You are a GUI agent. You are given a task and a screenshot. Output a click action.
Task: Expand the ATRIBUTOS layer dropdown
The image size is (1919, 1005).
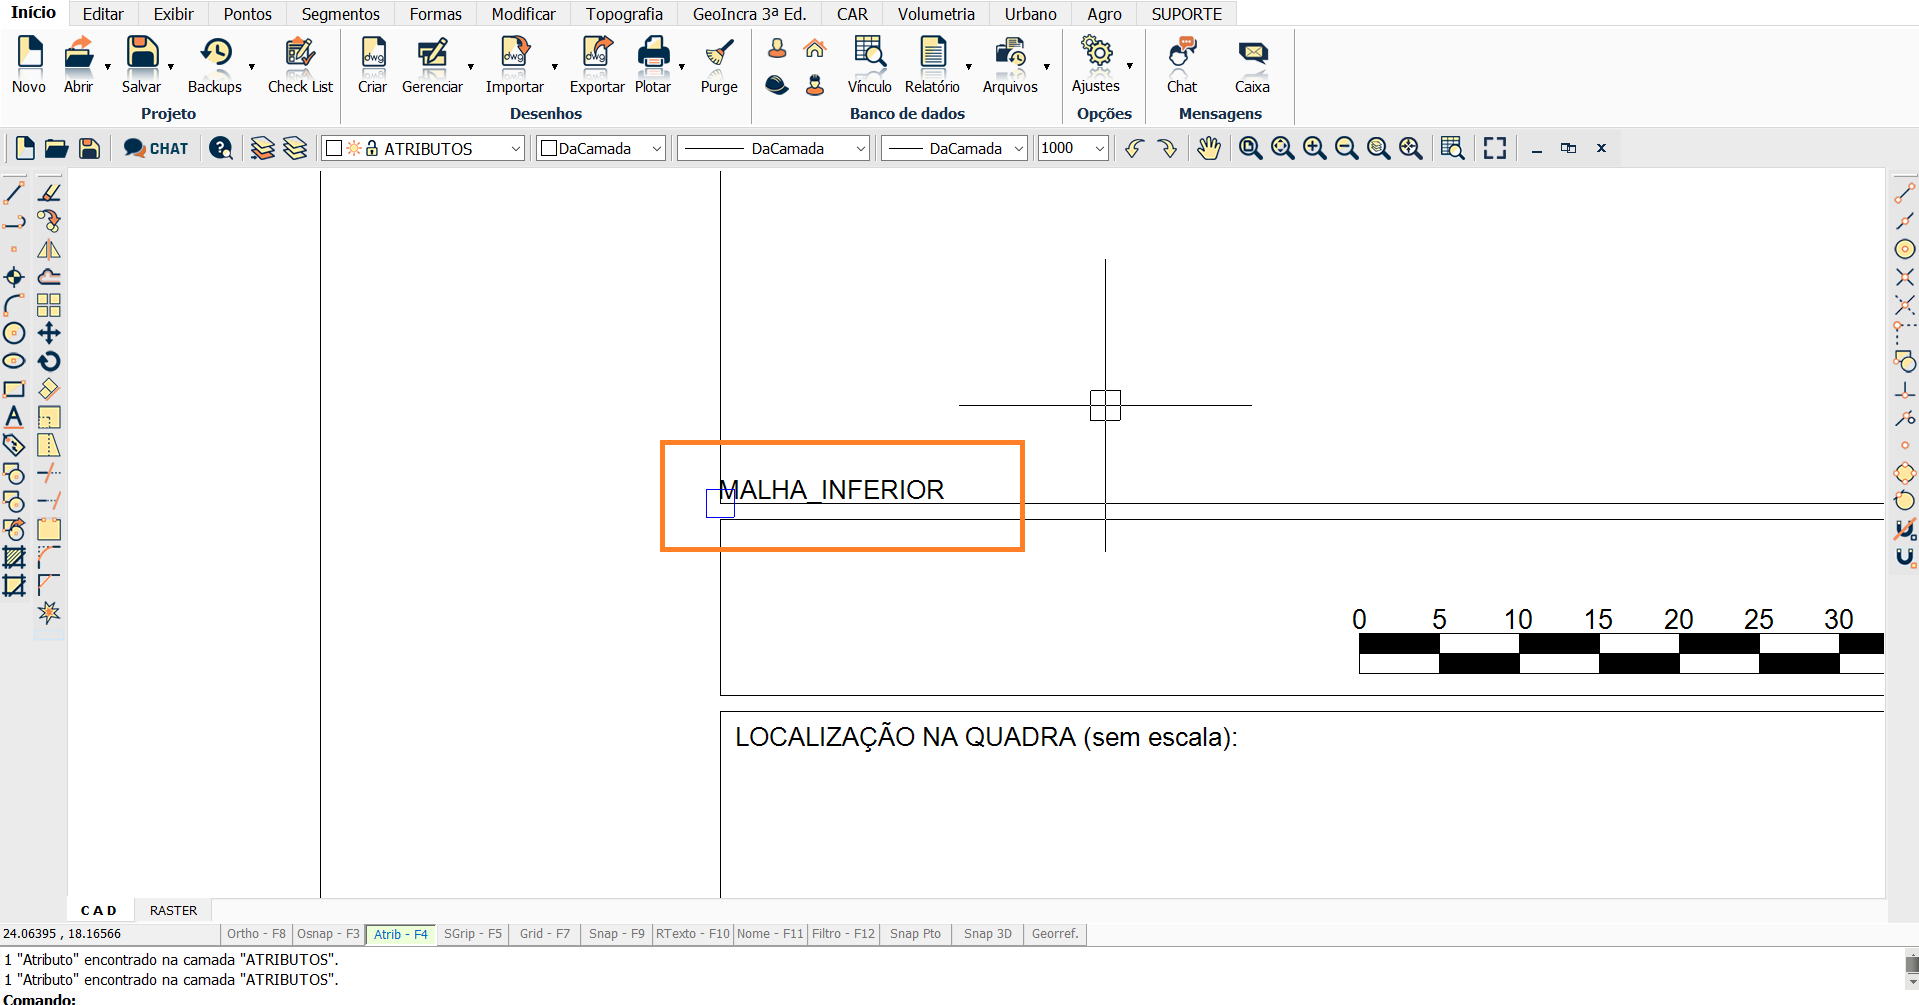point(516,149)
